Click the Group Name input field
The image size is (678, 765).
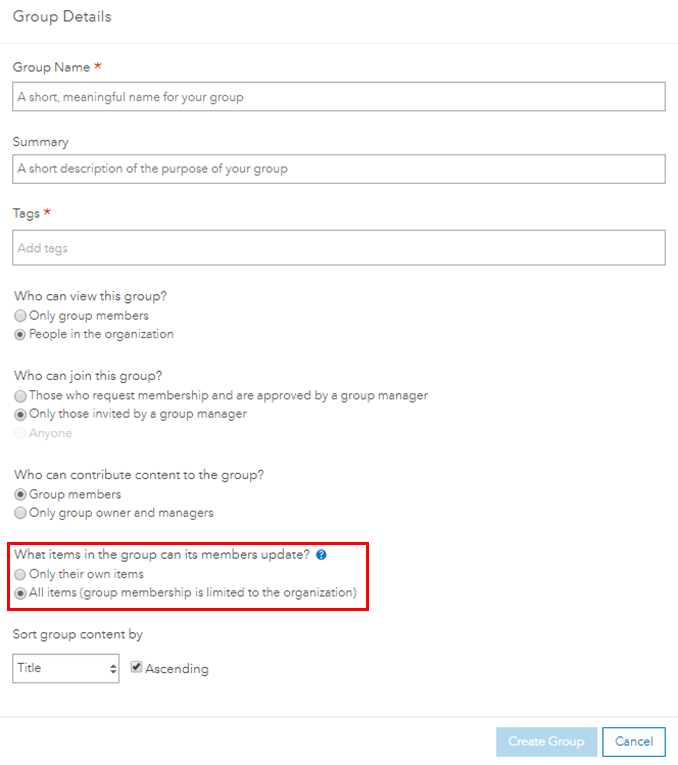[x=339, y=97]
